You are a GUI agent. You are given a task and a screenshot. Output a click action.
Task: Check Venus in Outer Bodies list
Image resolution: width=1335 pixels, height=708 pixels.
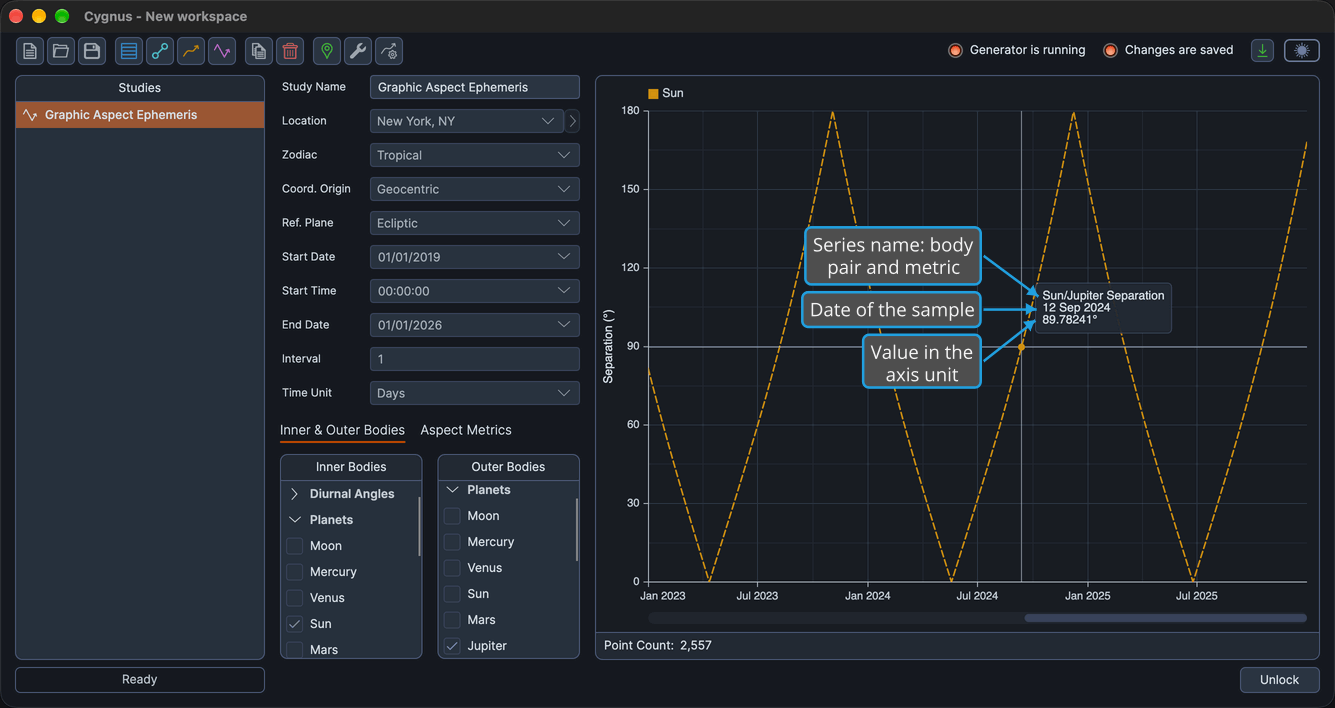point(452,568)
